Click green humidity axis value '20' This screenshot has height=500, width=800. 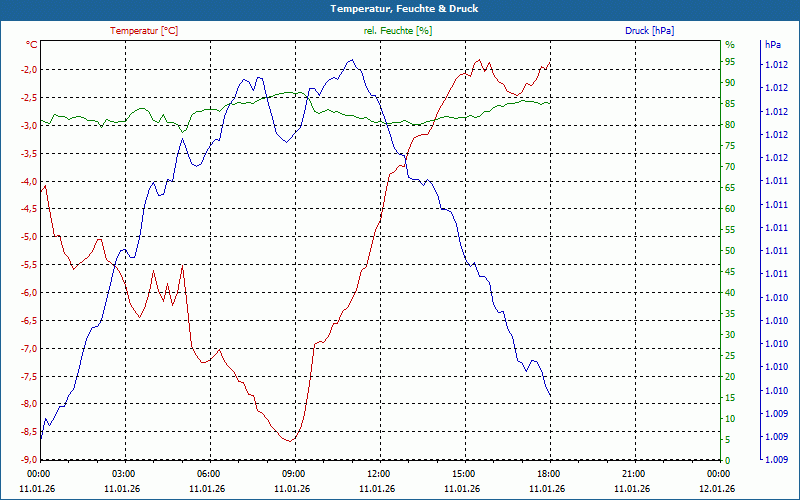coord(730,377)
